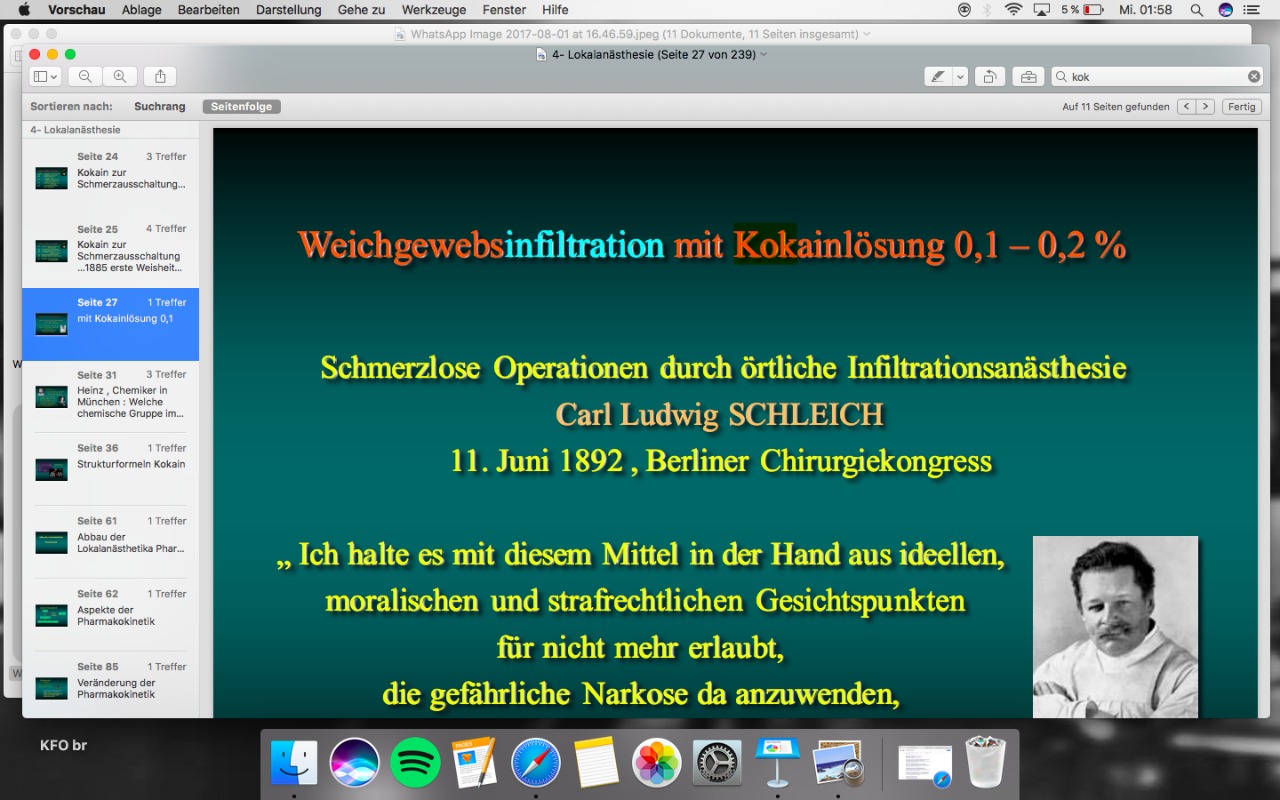Viewport: 1280px width, 800px height.
Task: Open the sidebar view options dropdown
Action: coord(45,77)
